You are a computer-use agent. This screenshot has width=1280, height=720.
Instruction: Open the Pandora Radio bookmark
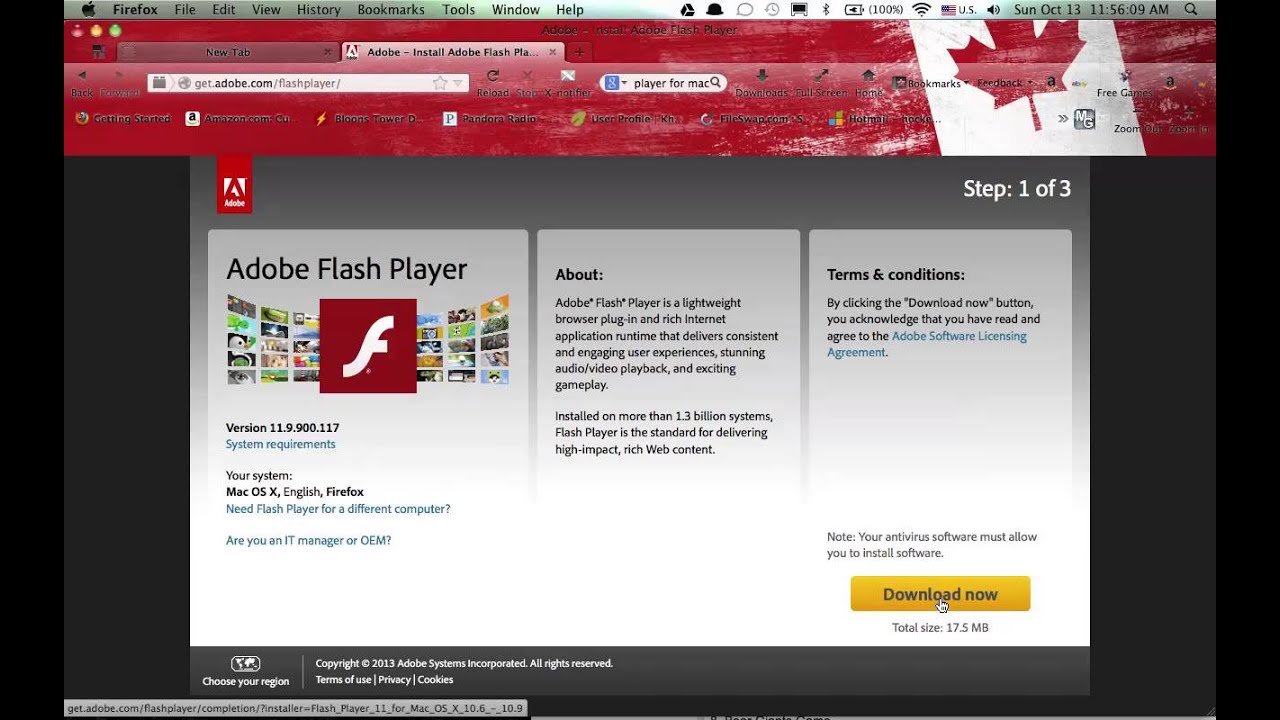pyautogui.click(x=499, y=118)
